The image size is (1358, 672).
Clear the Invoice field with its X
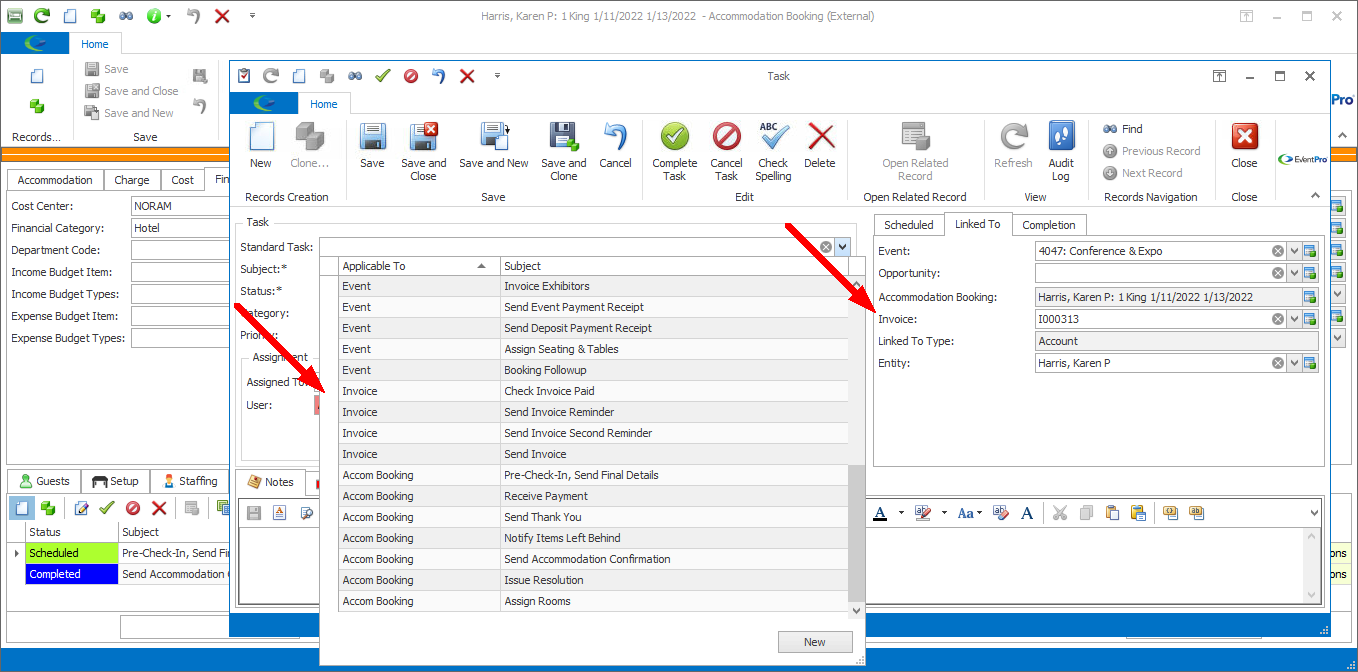coord(1278,319)
